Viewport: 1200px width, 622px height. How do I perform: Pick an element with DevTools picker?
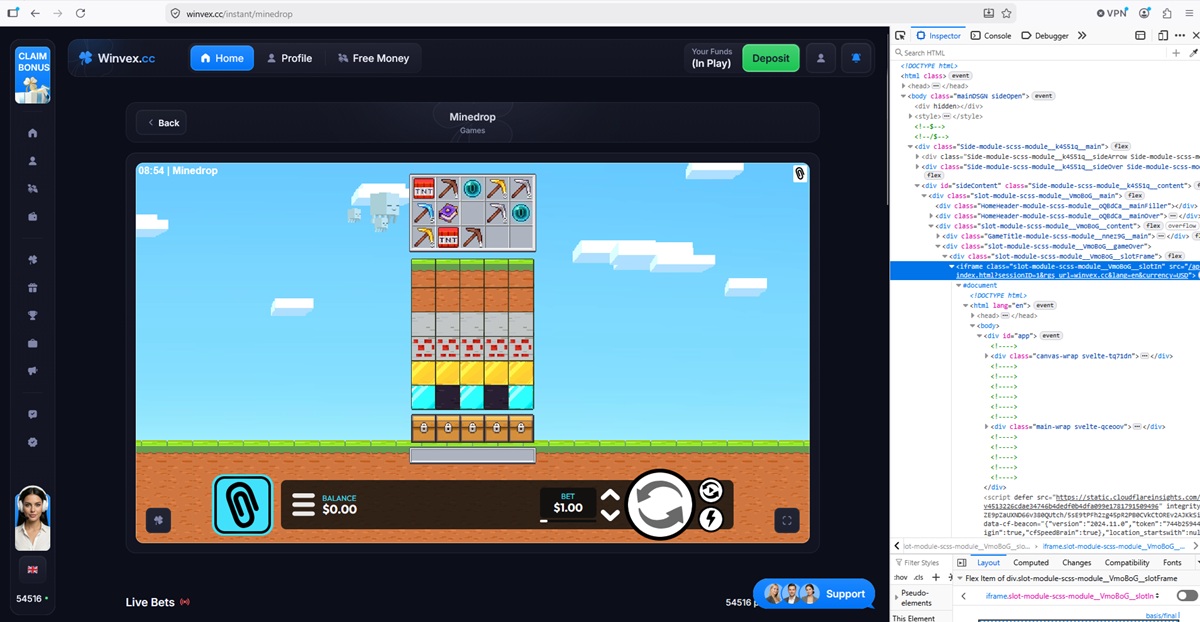pyautogui.click(x=901, y=35)
